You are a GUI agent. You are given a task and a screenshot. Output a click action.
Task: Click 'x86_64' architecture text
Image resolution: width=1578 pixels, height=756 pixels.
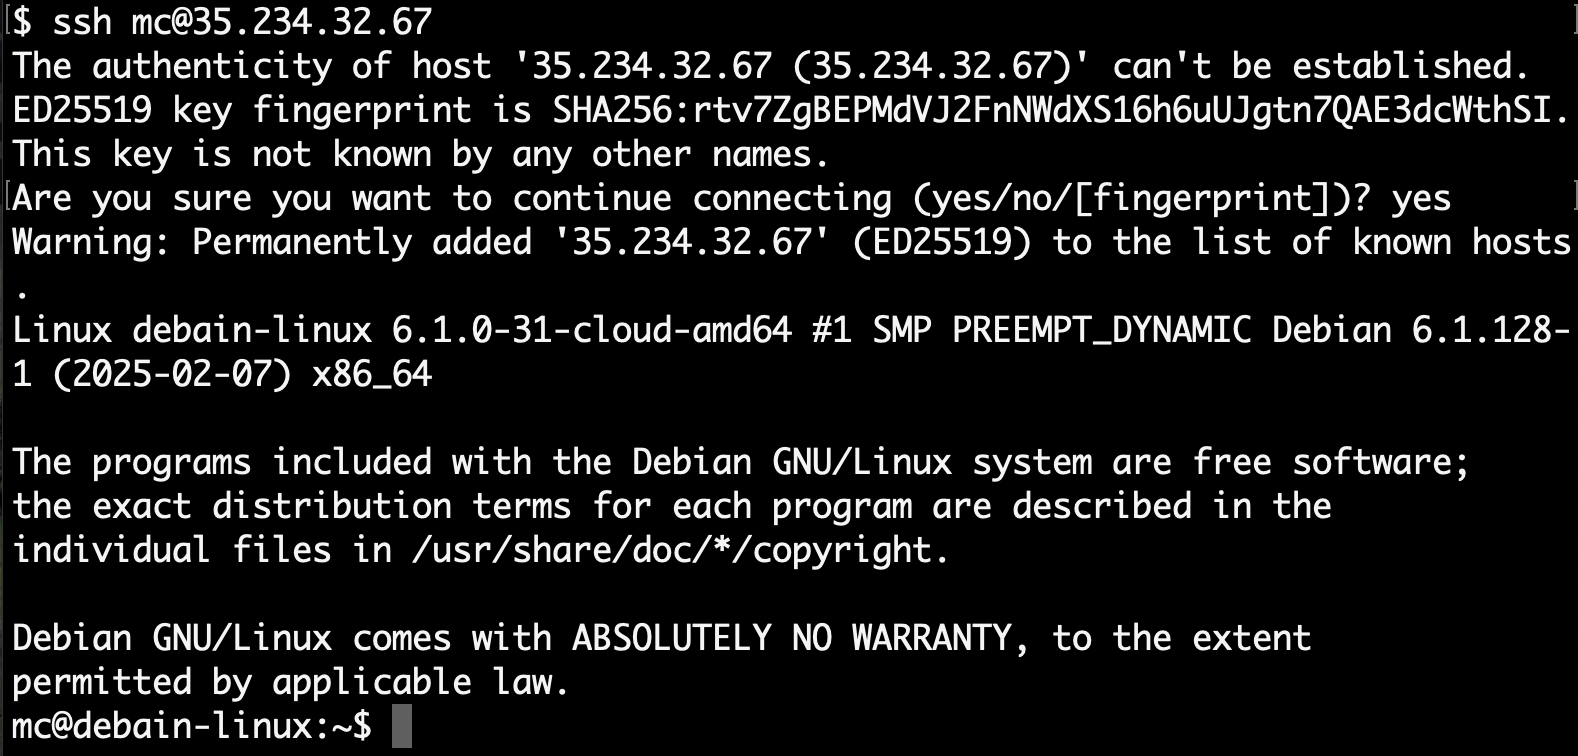point(372,374)
